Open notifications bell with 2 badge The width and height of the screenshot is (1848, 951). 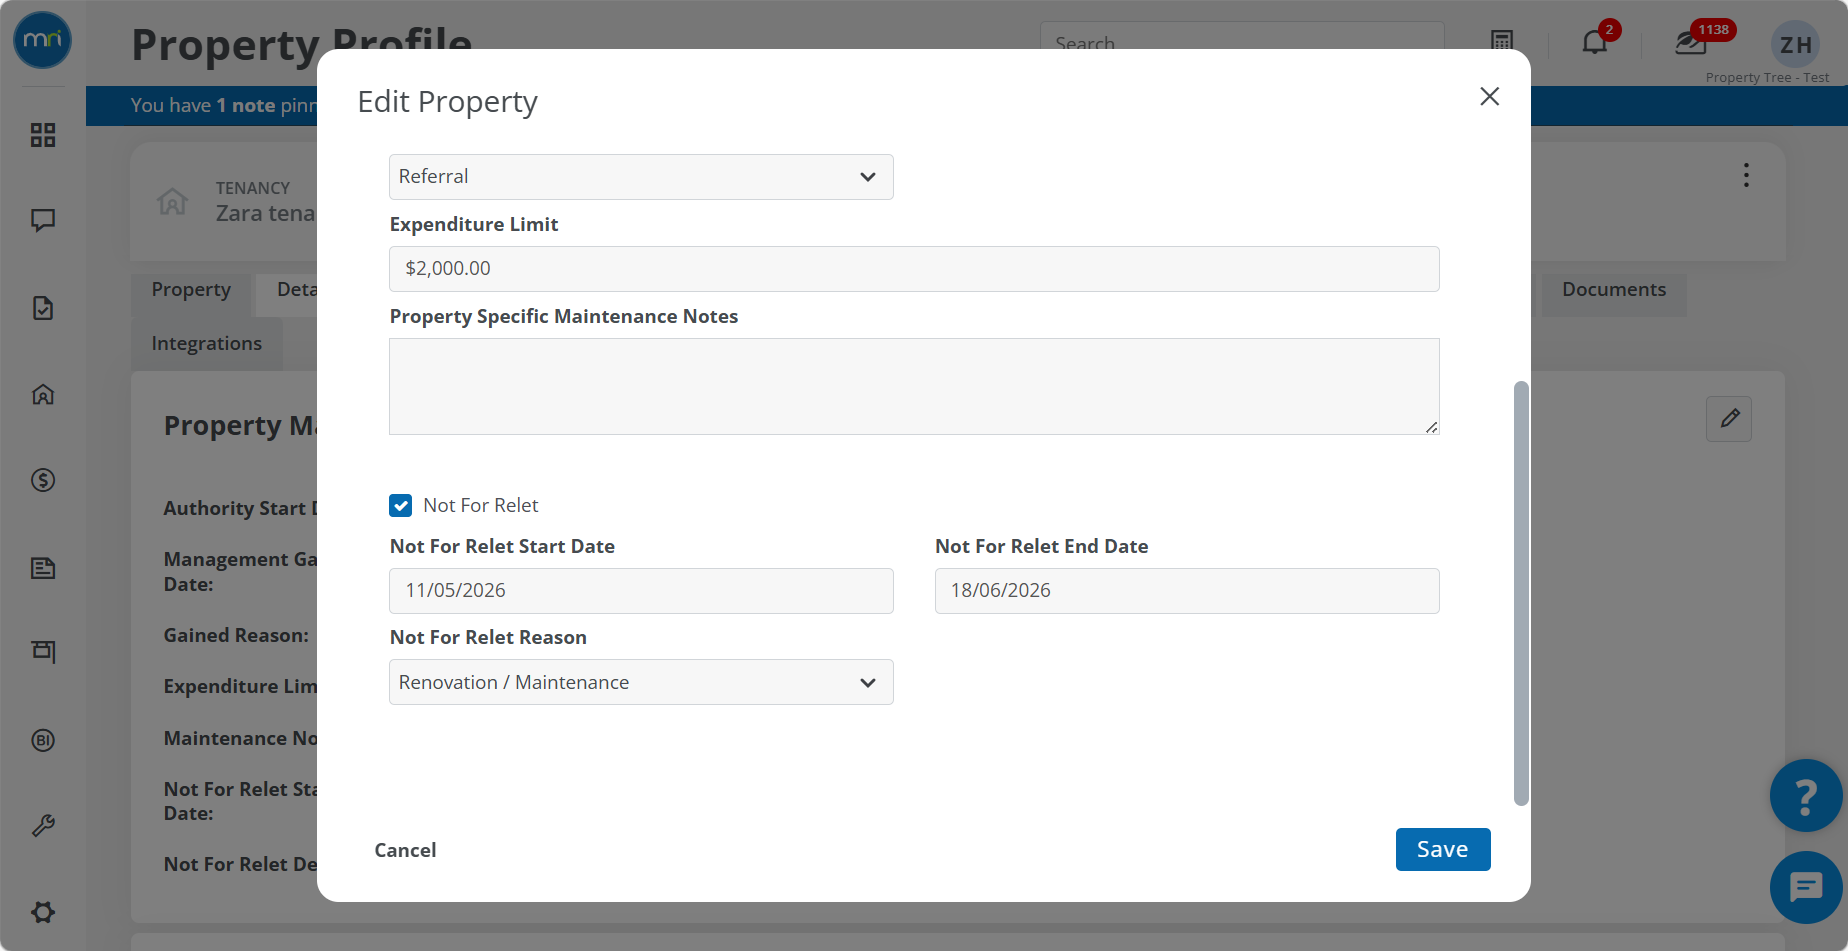1595,43
